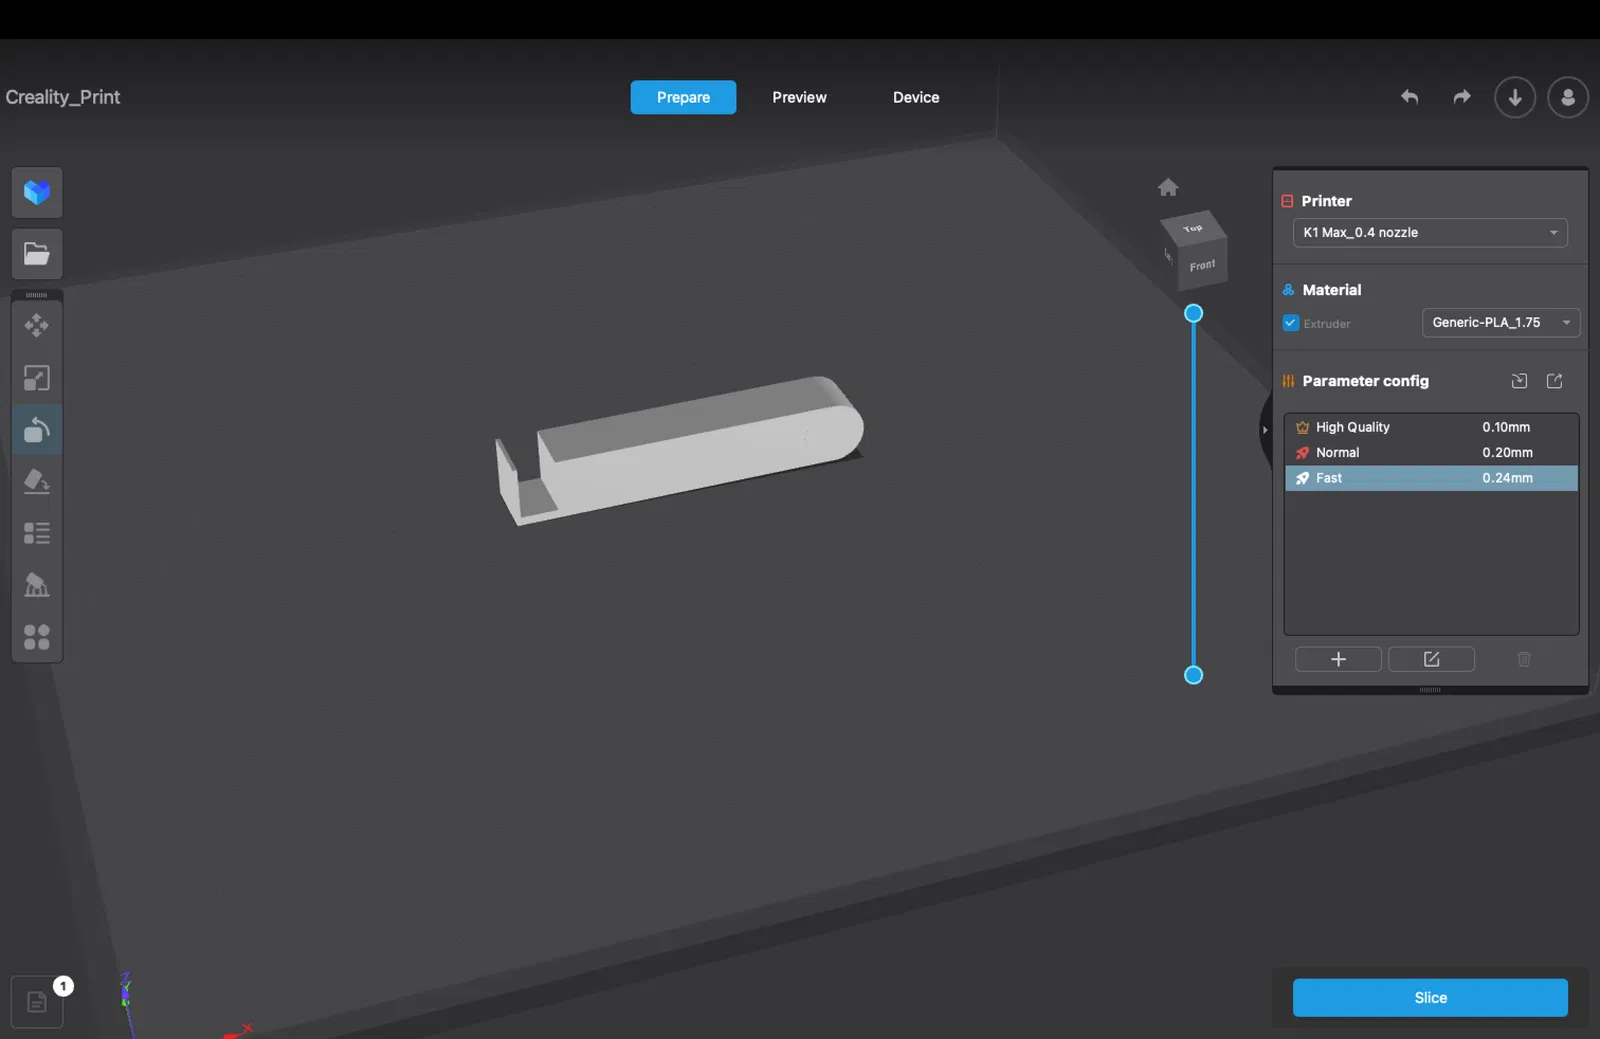The image size is (1600, 1039).
Task: Switch to the Prepare tab
Action: point(683,97)
